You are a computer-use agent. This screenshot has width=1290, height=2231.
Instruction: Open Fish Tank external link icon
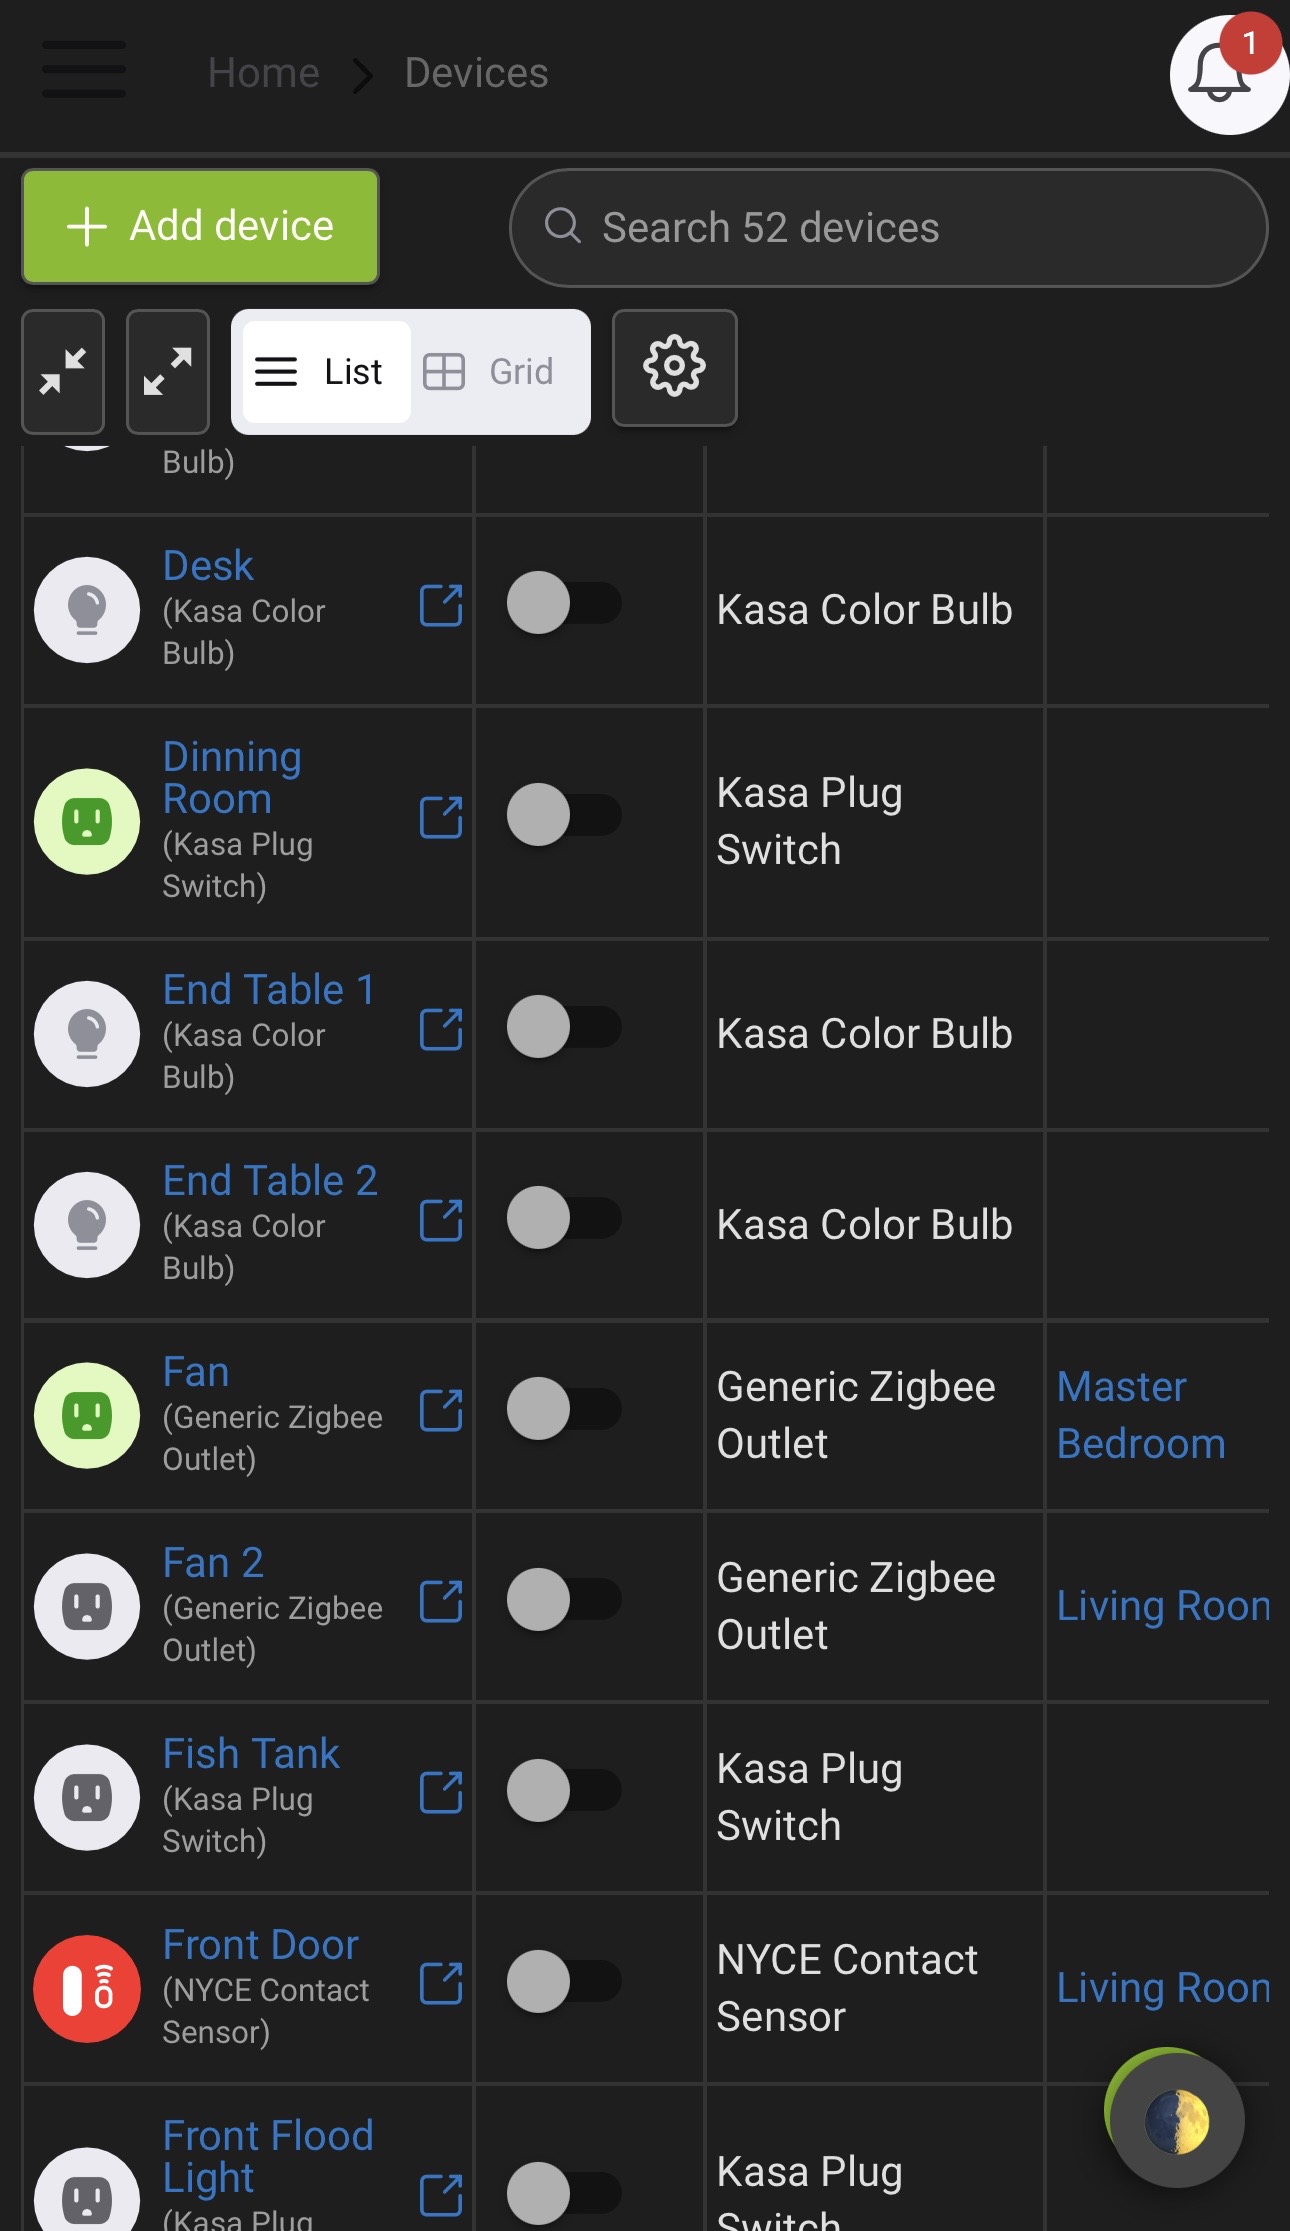(x=441, y=1792)
